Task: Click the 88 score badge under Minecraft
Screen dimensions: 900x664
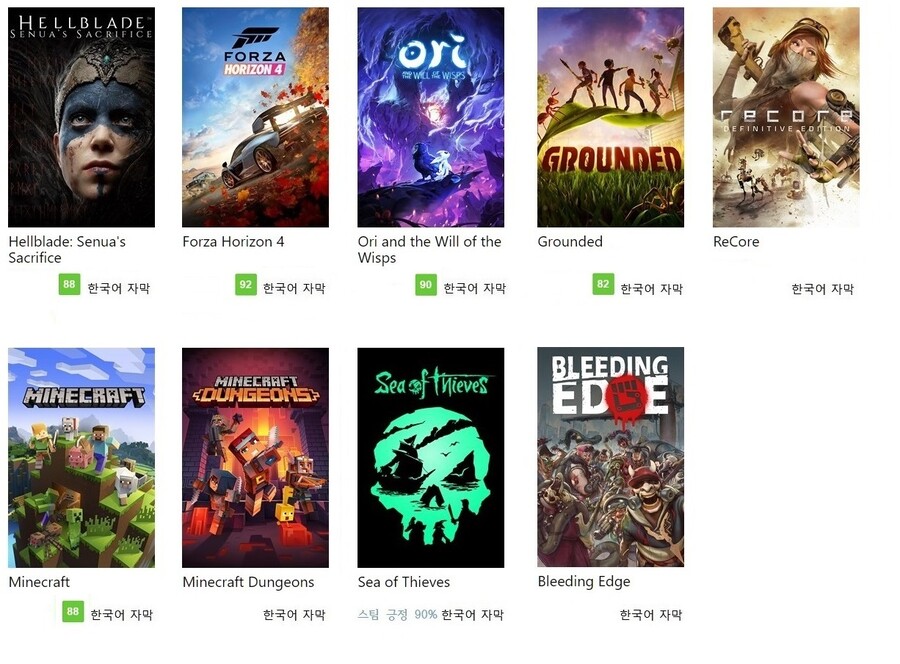Action: (73, 611)
